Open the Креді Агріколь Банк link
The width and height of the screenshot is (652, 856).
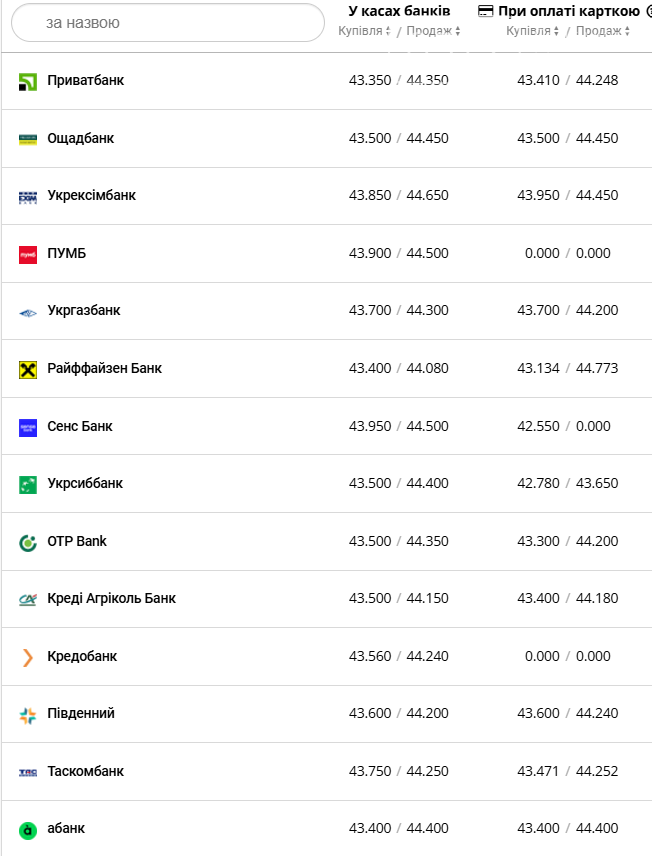click(111, 599)
